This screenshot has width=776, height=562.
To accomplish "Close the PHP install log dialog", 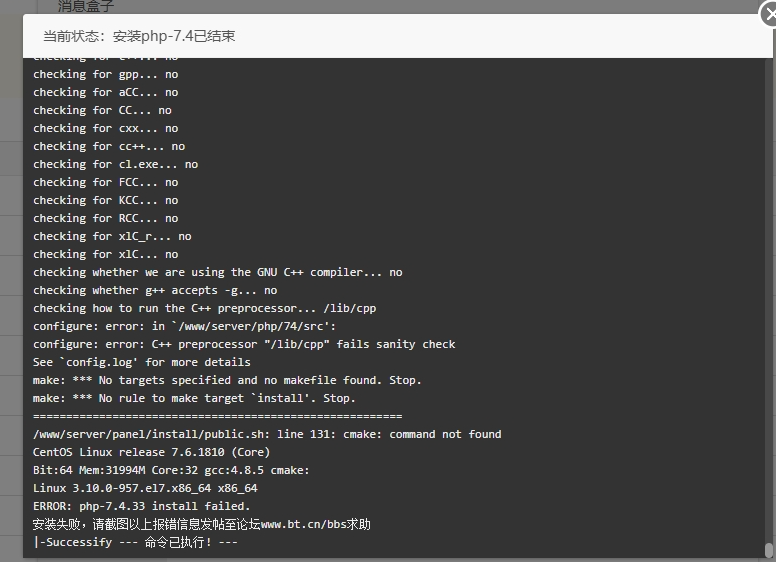I will click(769, 14).
